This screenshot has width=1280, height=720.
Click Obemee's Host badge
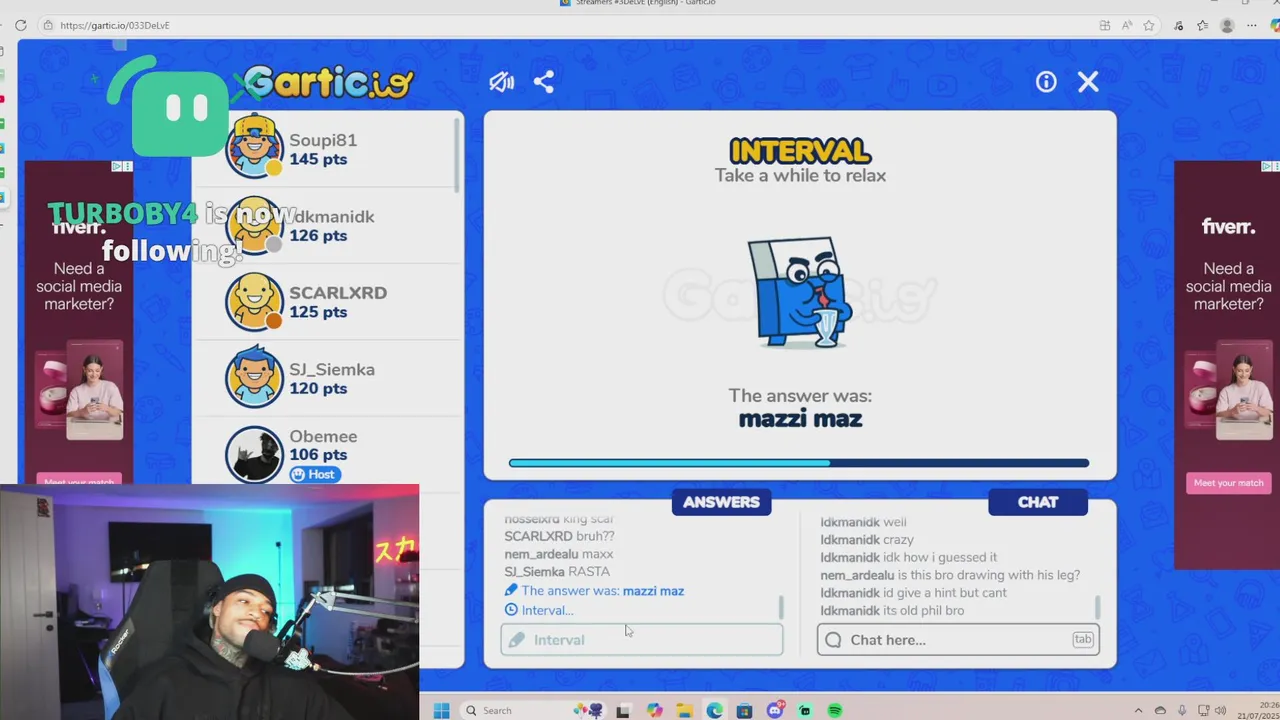[x=314, y=475]
